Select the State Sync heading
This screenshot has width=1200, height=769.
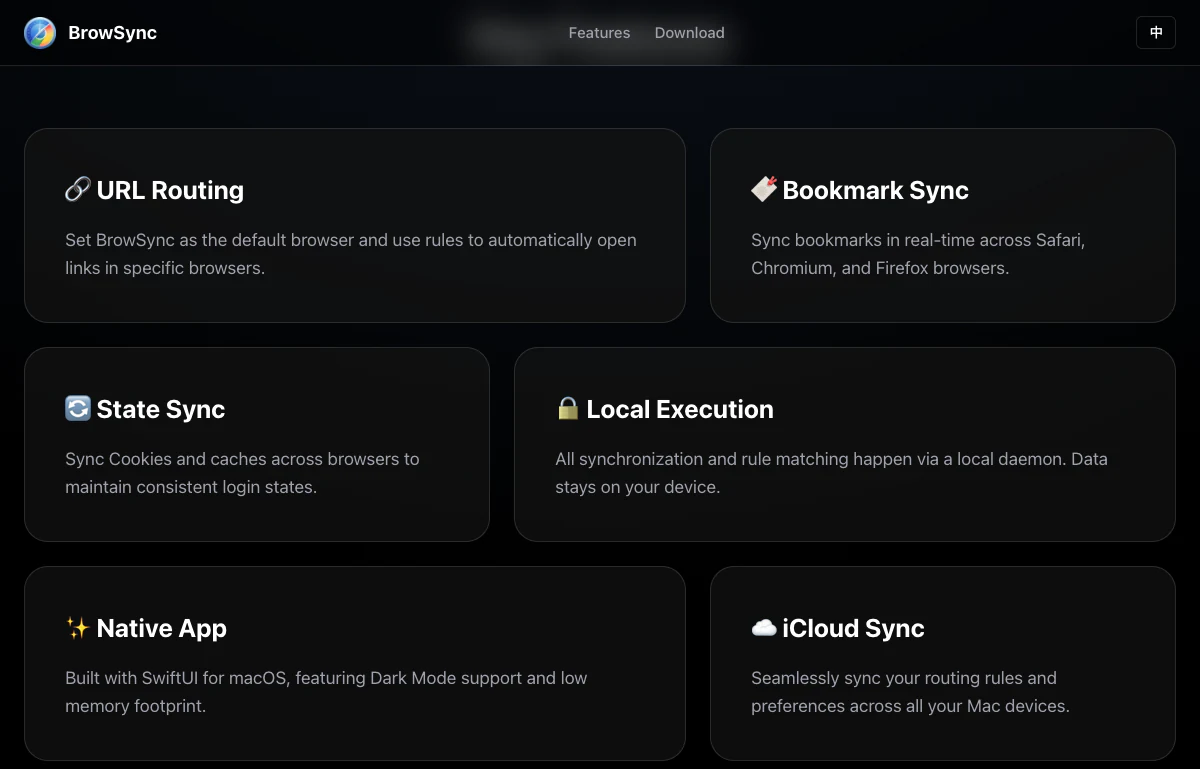click(x=161, y=409)
